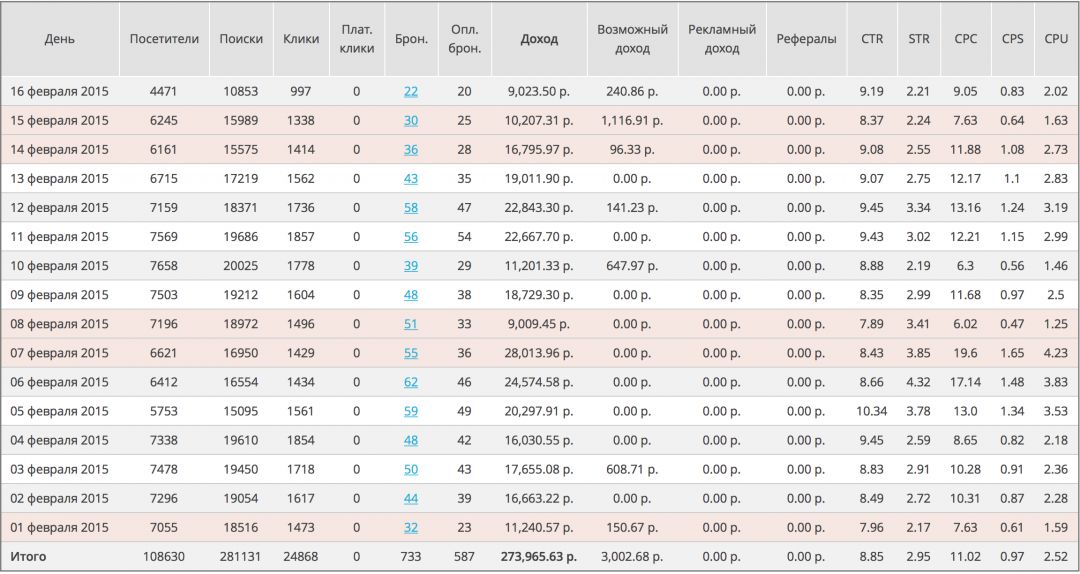
Task: Click the Возможный доход column header
Action: pyautogui.click(x=632, y=39)
